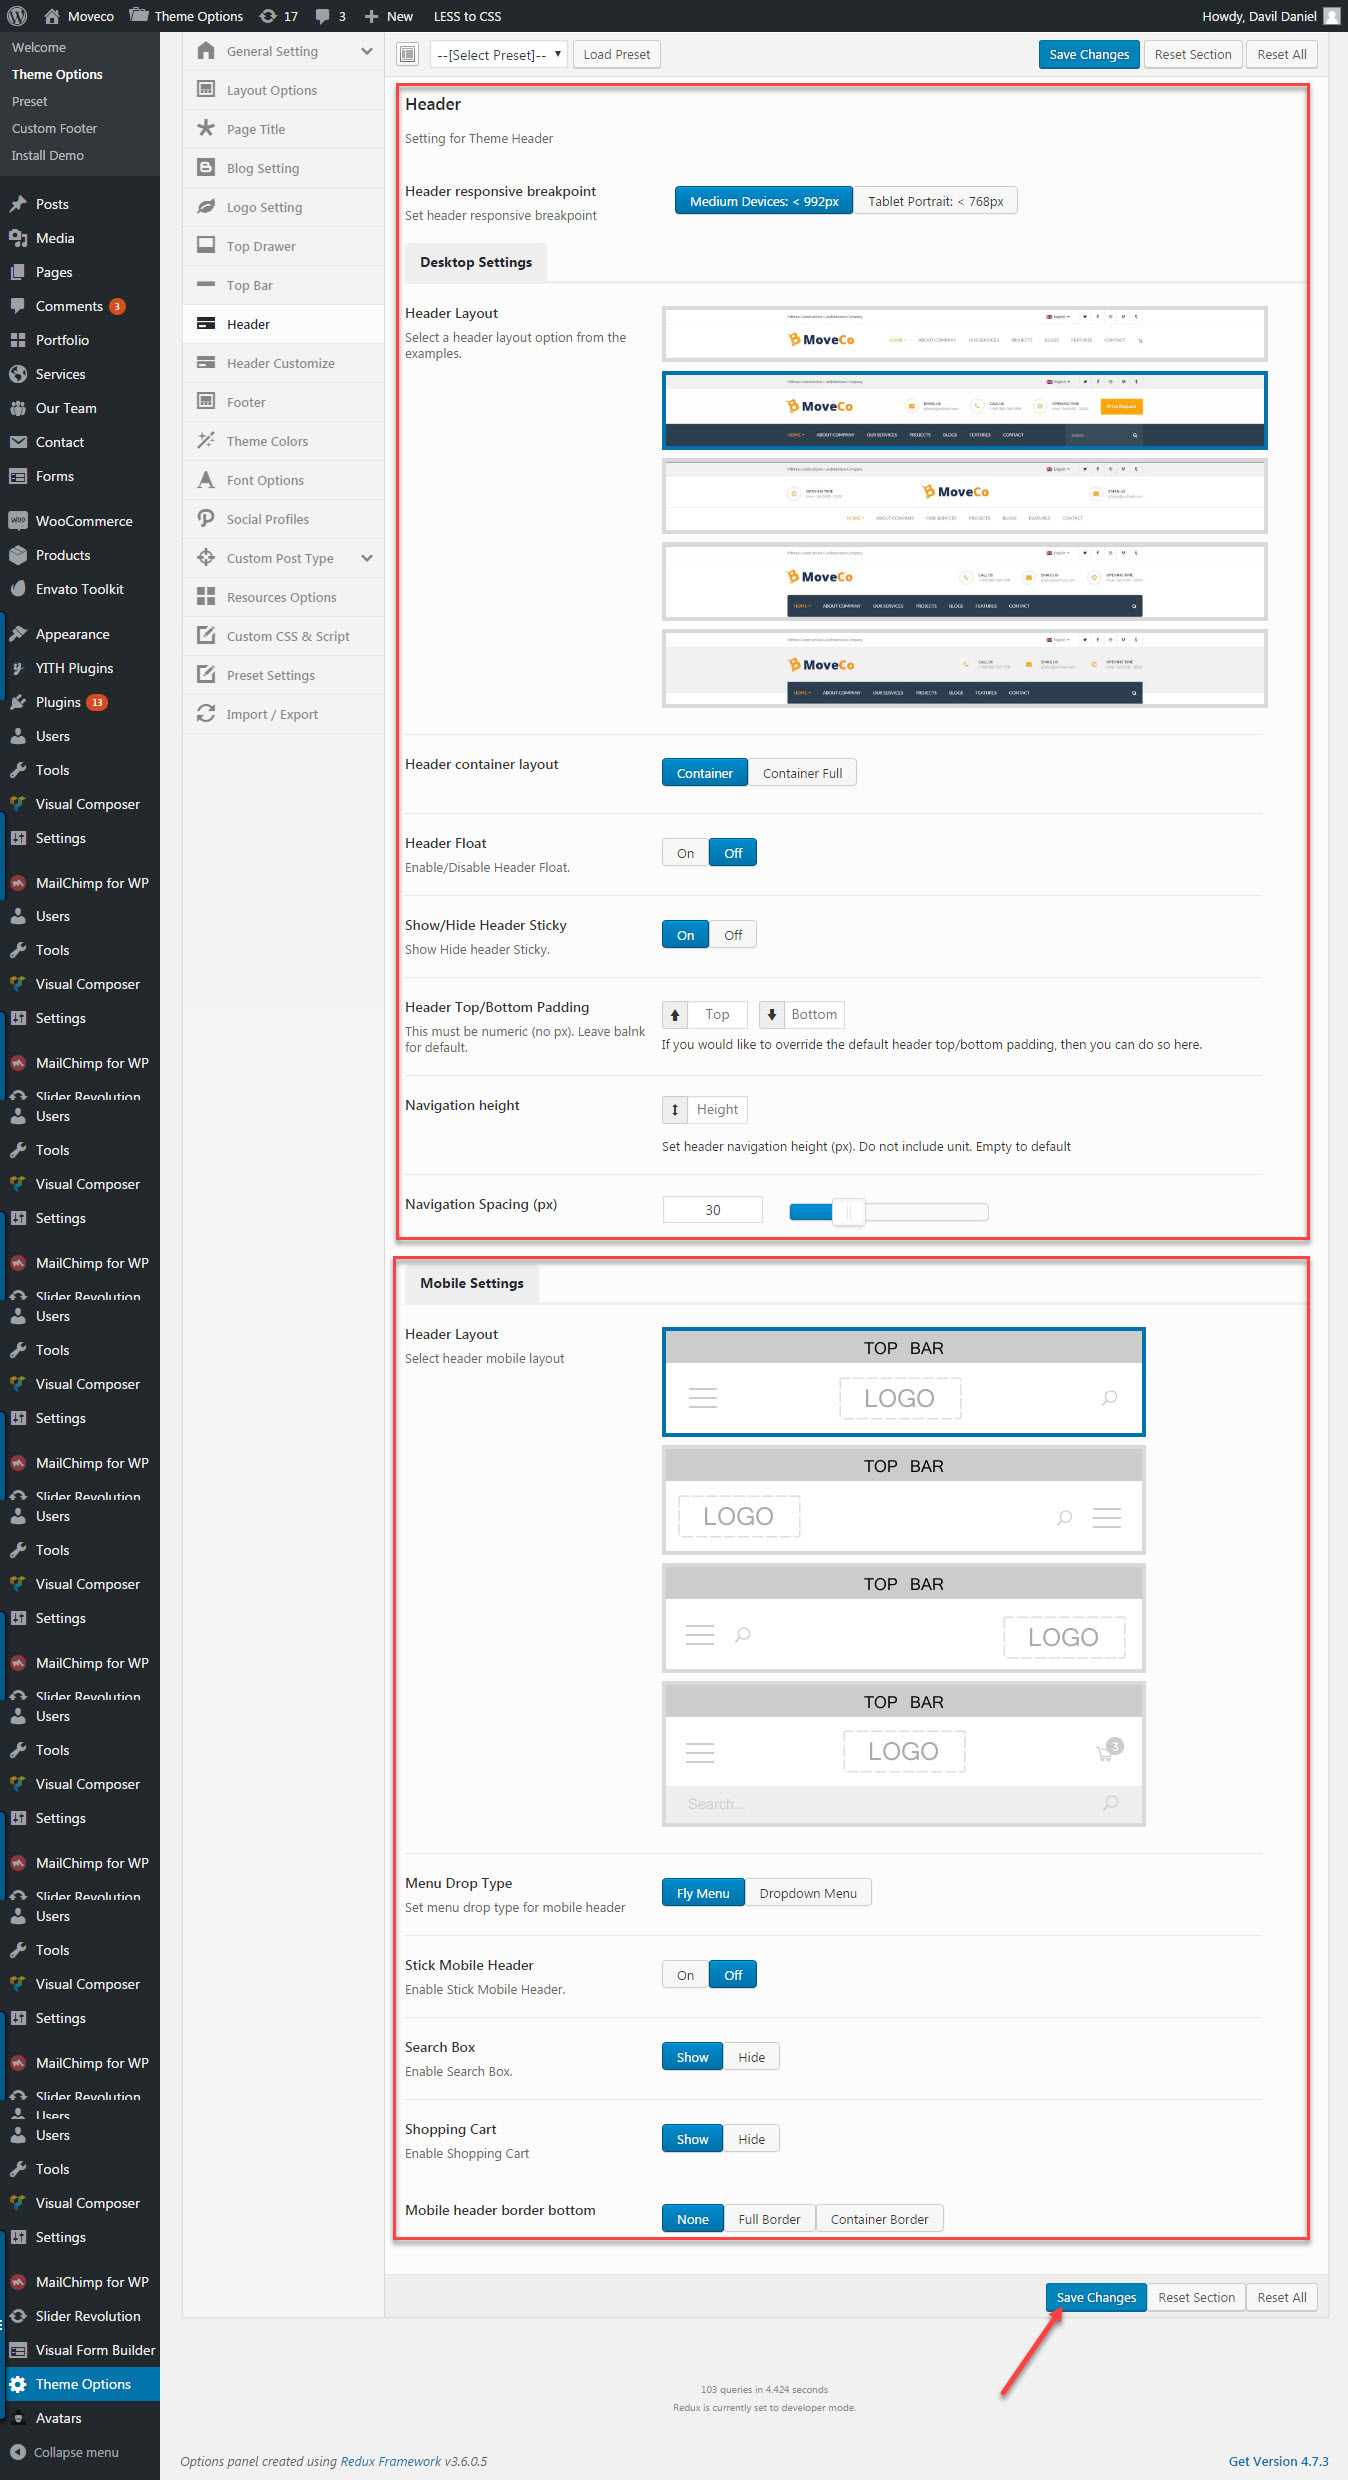Open the updates icon showing 17
Image resolution: width=1348 pixels, height=2480 pixels.
coord(279,16)
